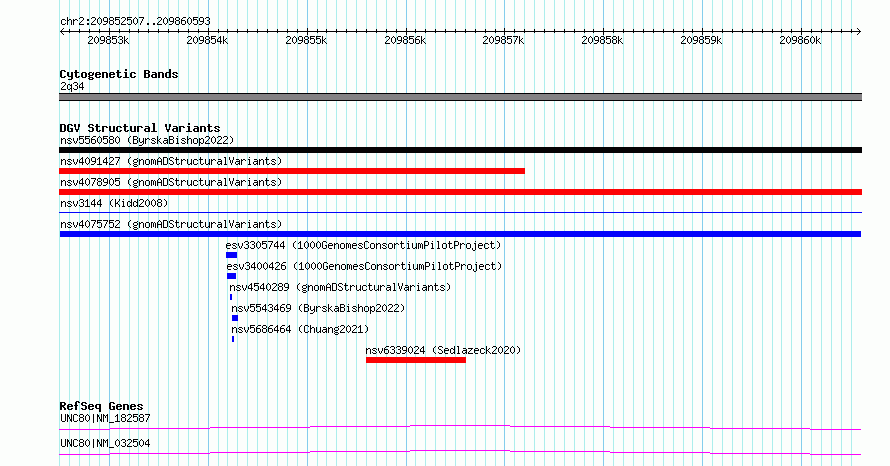890x466 pixels.
Task: Click the 2q34 band label
Action: tap(72, 86)
